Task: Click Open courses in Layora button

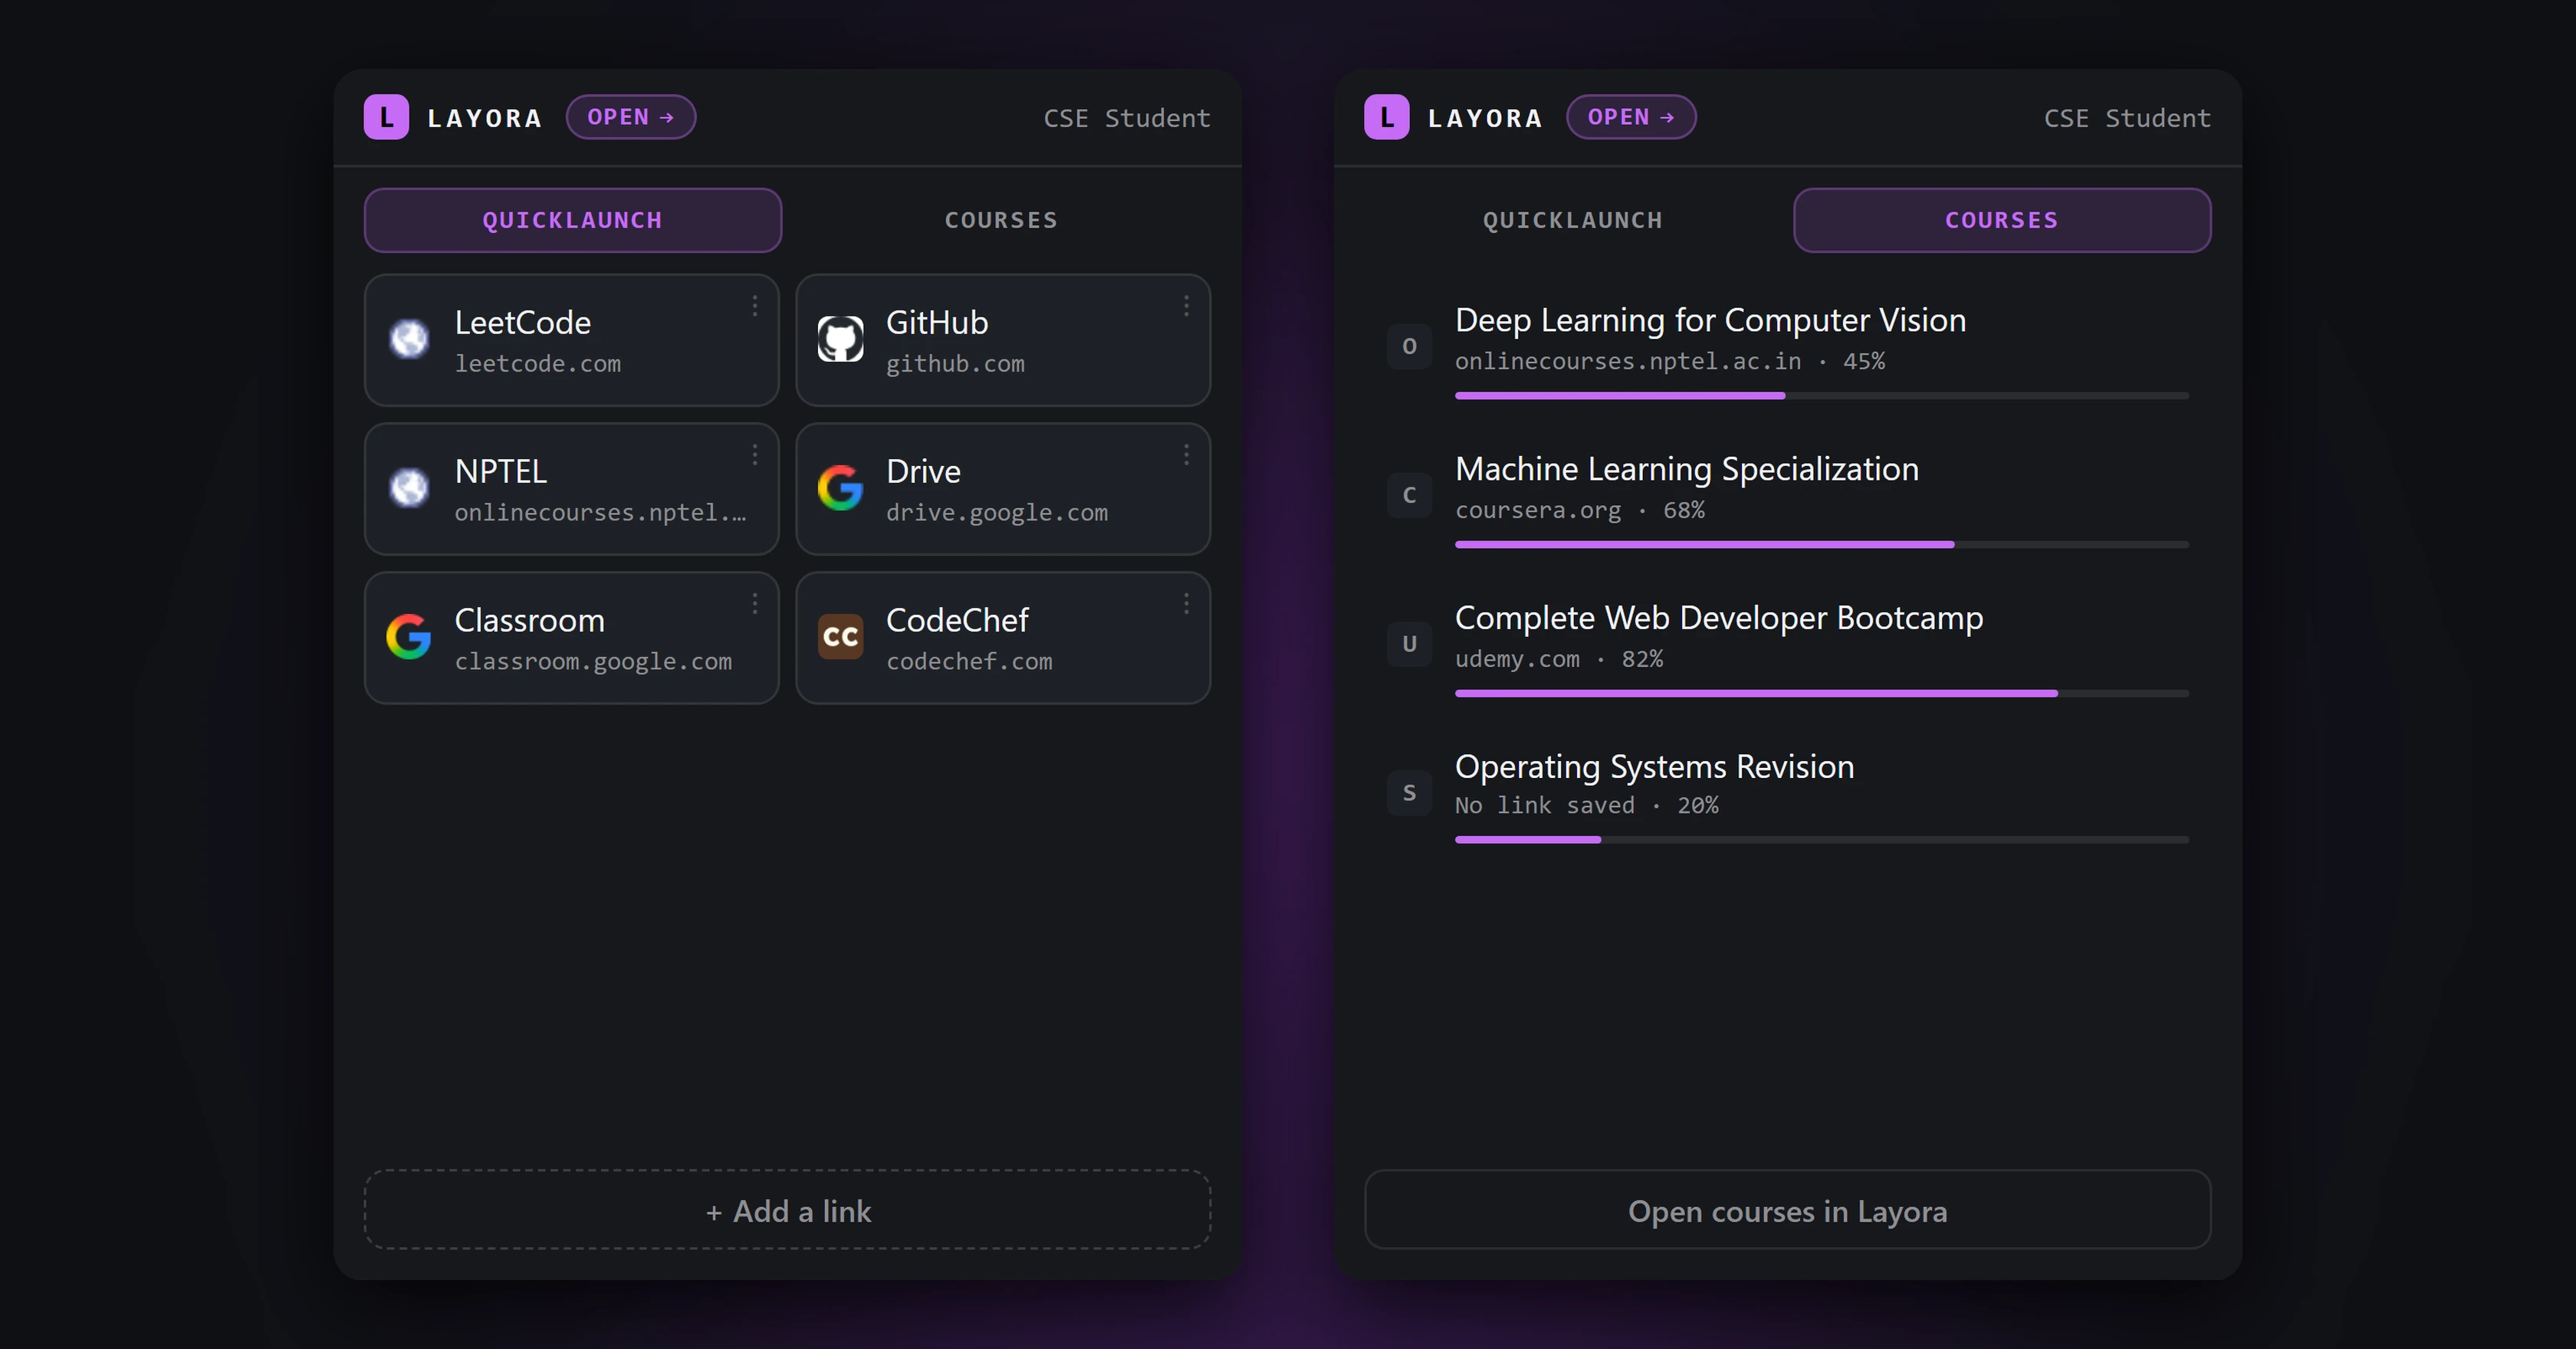Action: click(1788, 1210)
